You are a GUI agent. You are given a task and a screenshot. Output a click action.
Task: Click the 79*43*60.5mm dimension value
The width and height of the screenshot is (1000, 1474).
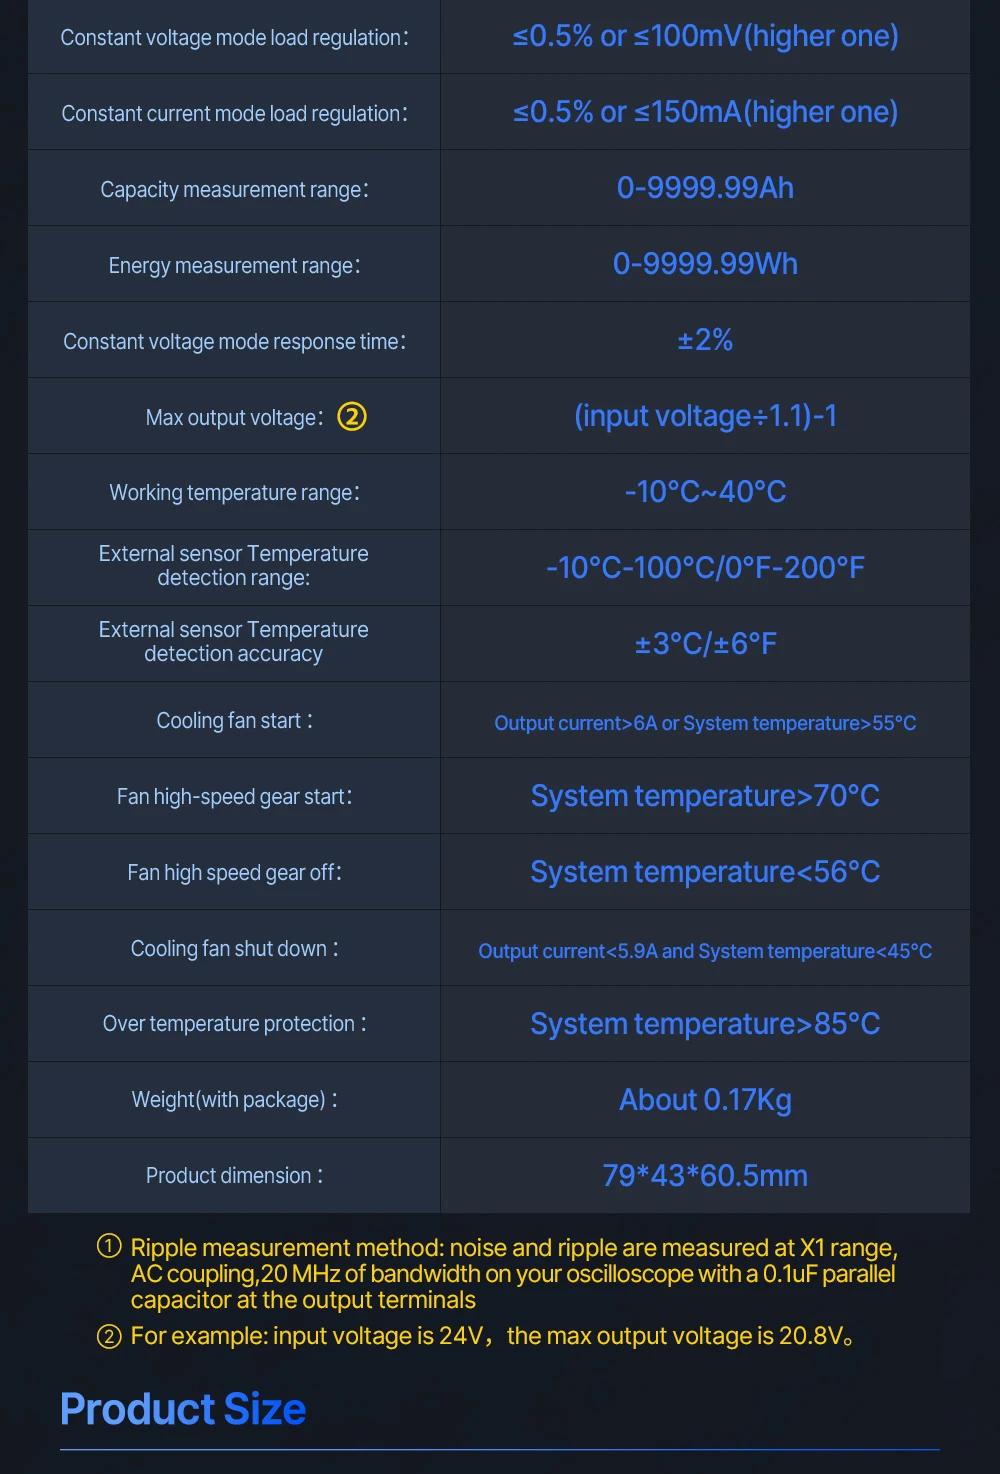coord(705,1176)
